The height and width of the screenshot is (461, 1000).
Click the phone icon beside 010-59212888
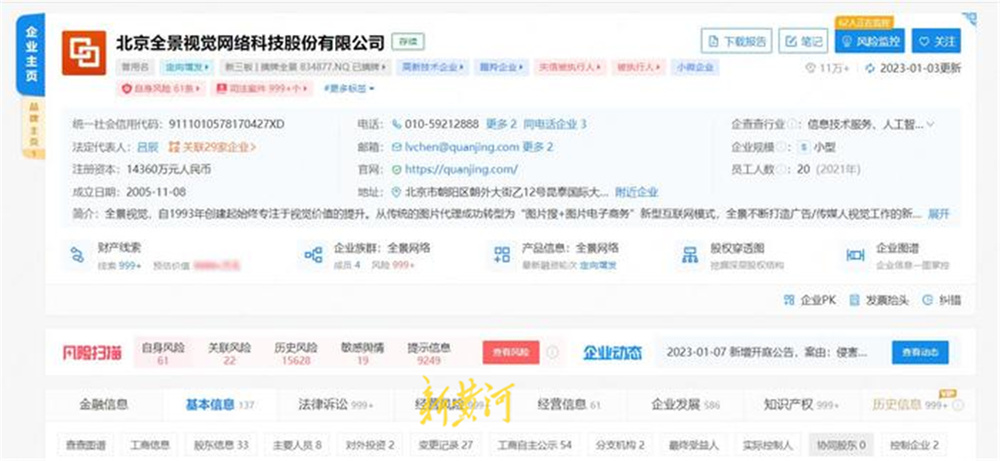397,124
